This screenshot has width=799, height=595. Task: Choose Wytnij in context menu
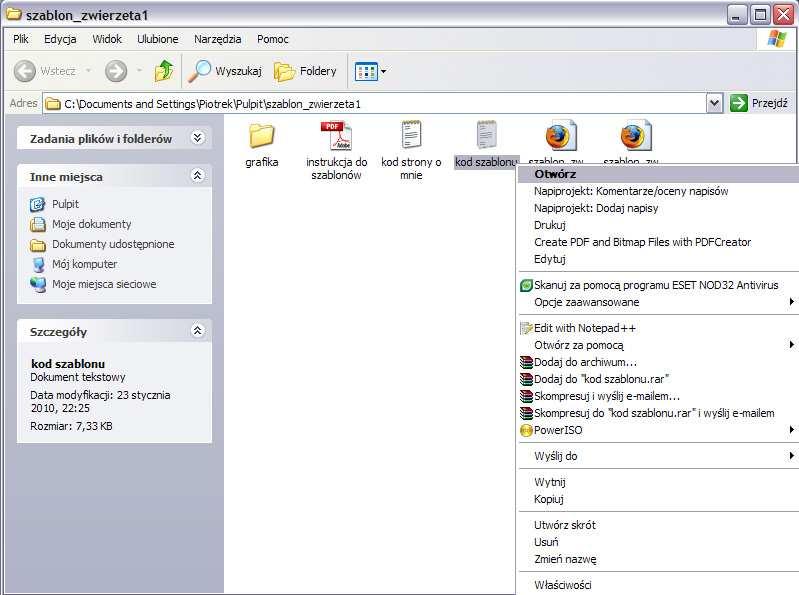point(658,482)
